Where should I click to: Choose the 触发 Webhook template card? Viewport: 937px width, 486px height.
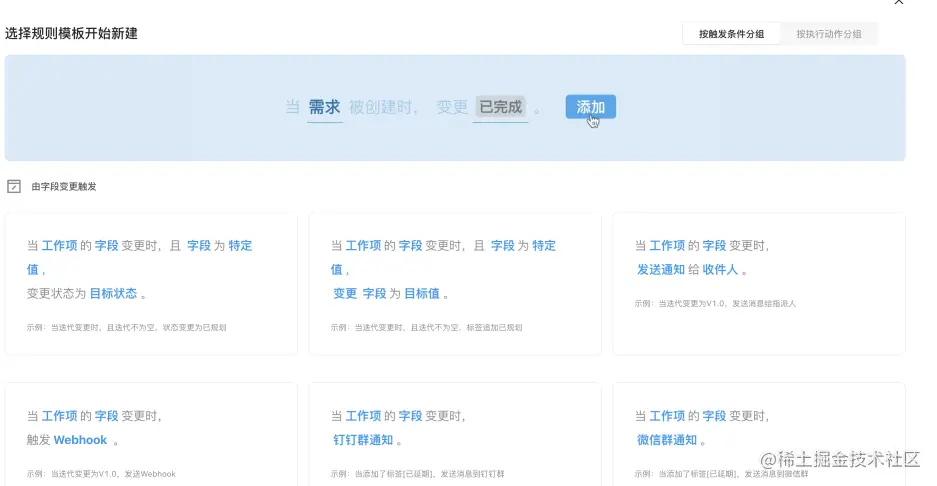[151, 435]
